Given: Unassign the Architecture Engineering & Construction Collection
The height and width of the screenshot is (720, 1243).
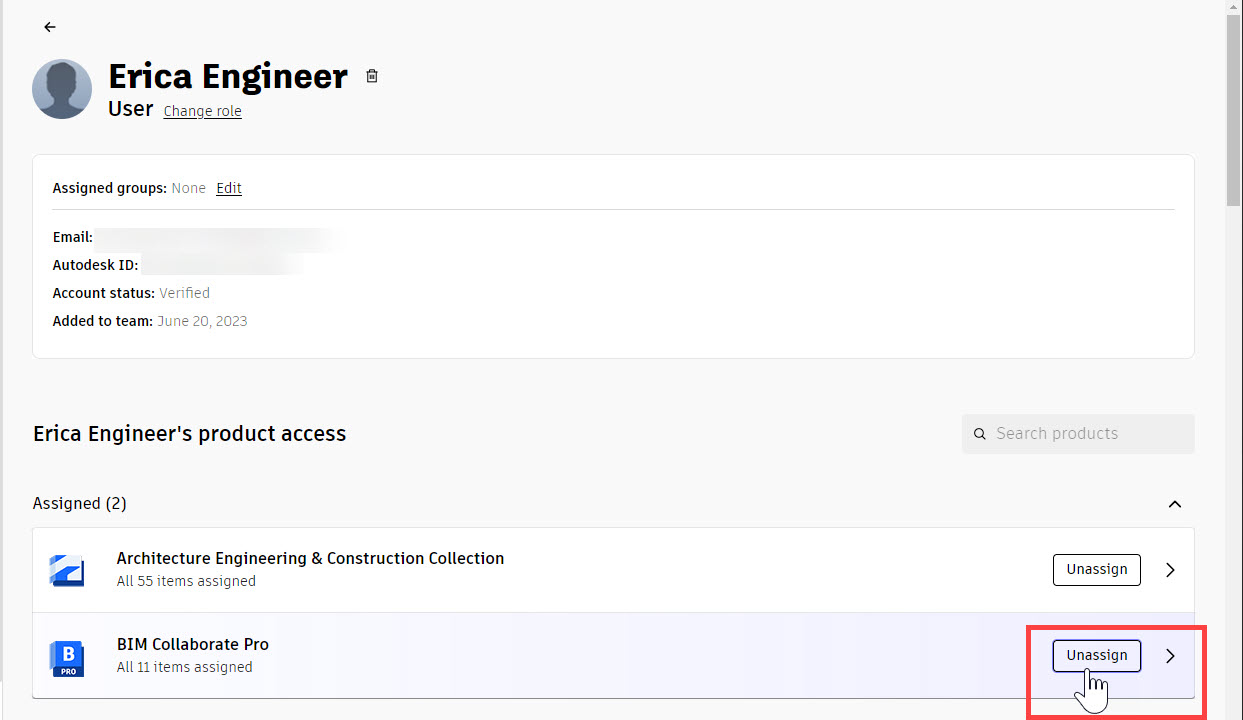Looking at the screenshot, I should click(x=1097, y=569).
